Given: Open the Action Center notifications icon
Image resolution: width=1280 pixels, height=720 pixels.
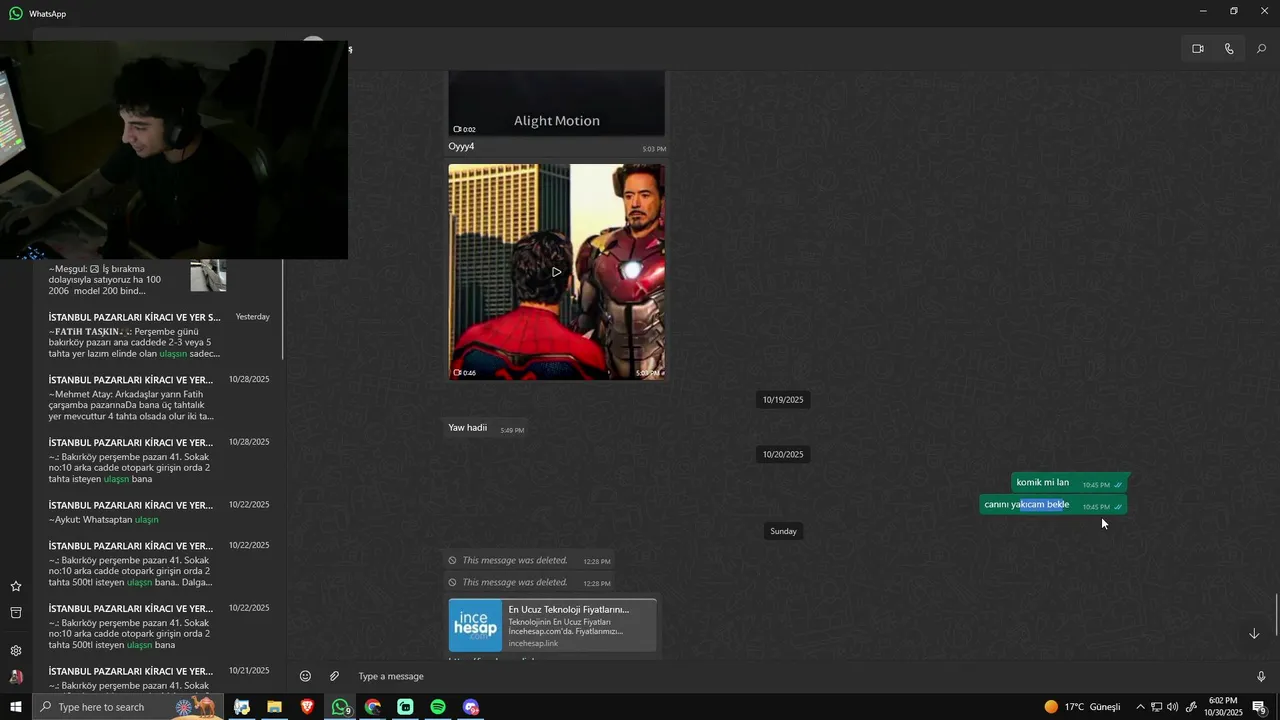Looking at the screenshot, I should pos(1259,707).
